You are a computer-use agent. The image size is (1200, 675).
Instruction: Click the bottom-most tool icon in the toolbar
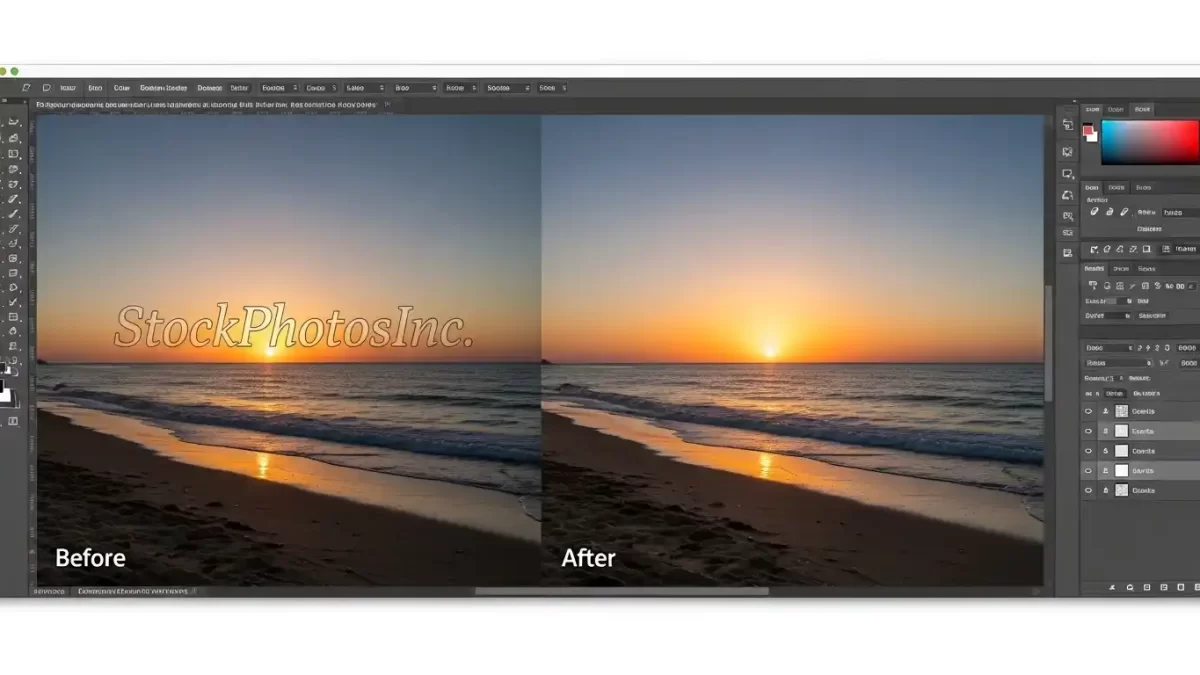pos(14,420)
